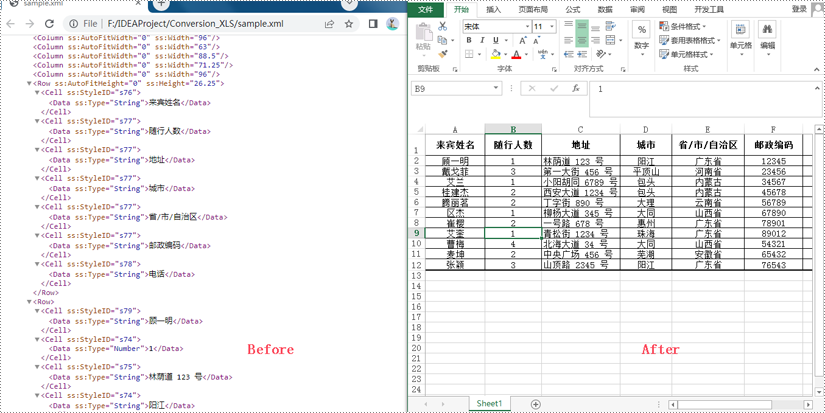Open the font name dropdown showing 宋体
Screen dimensions: 825x413
point(527,26)
